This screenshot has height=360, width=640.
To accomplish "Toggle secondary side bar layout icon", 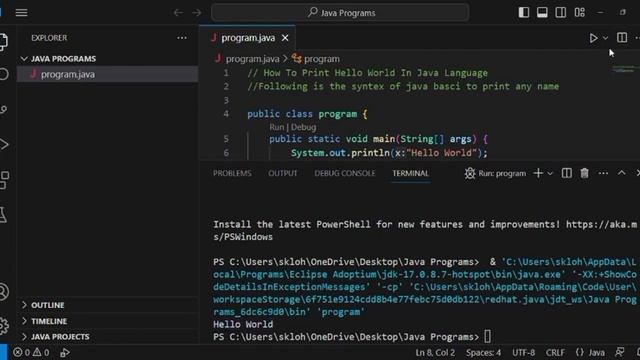I will tap(560, 13).
